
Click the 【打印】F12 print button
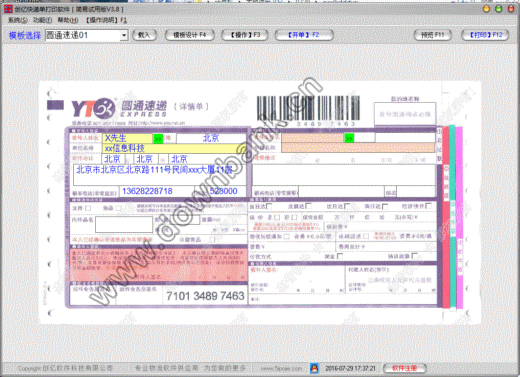tap(485, 35)
